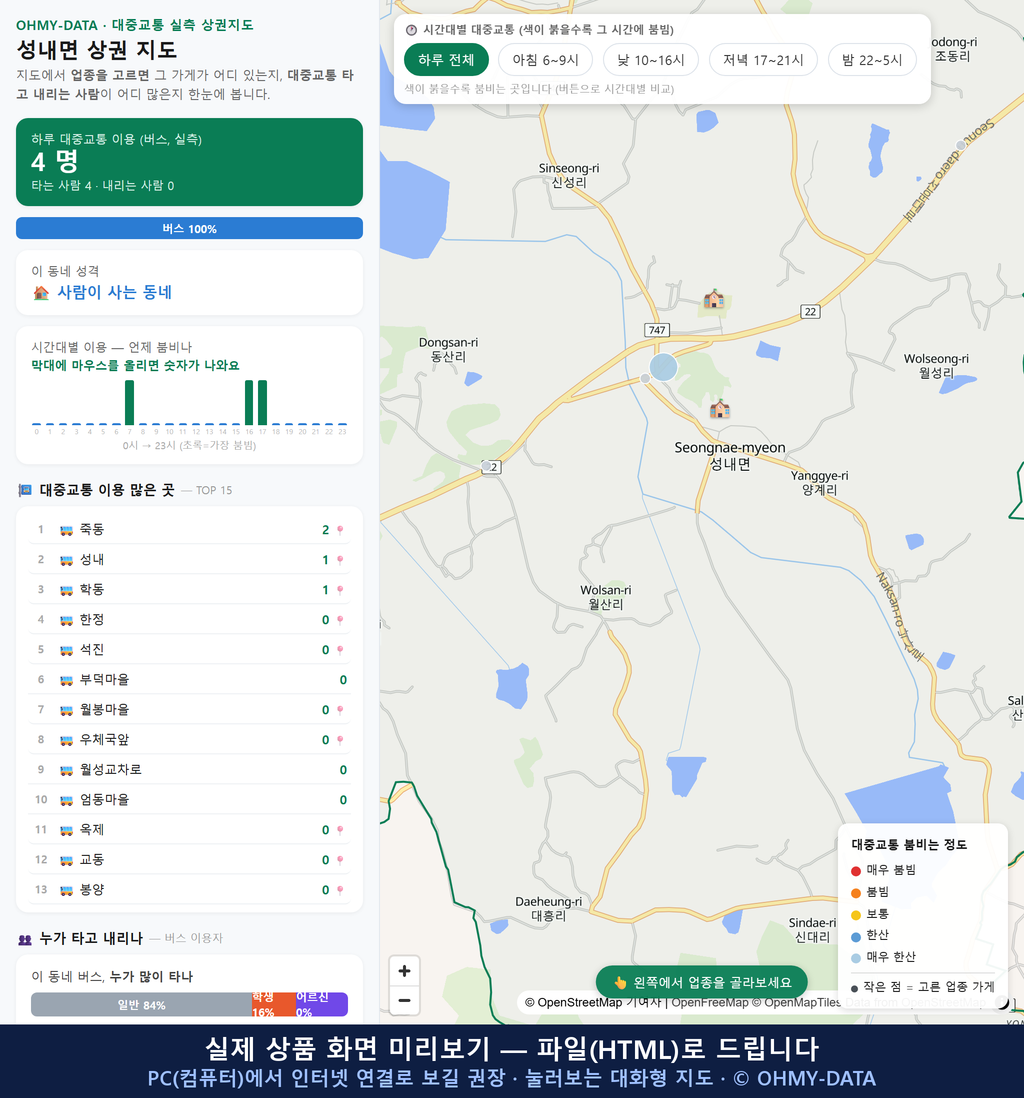Screen dimensions: 1024x1098
Task: Click the bus icon beside 부덕마을
Action: coord(67,680)
